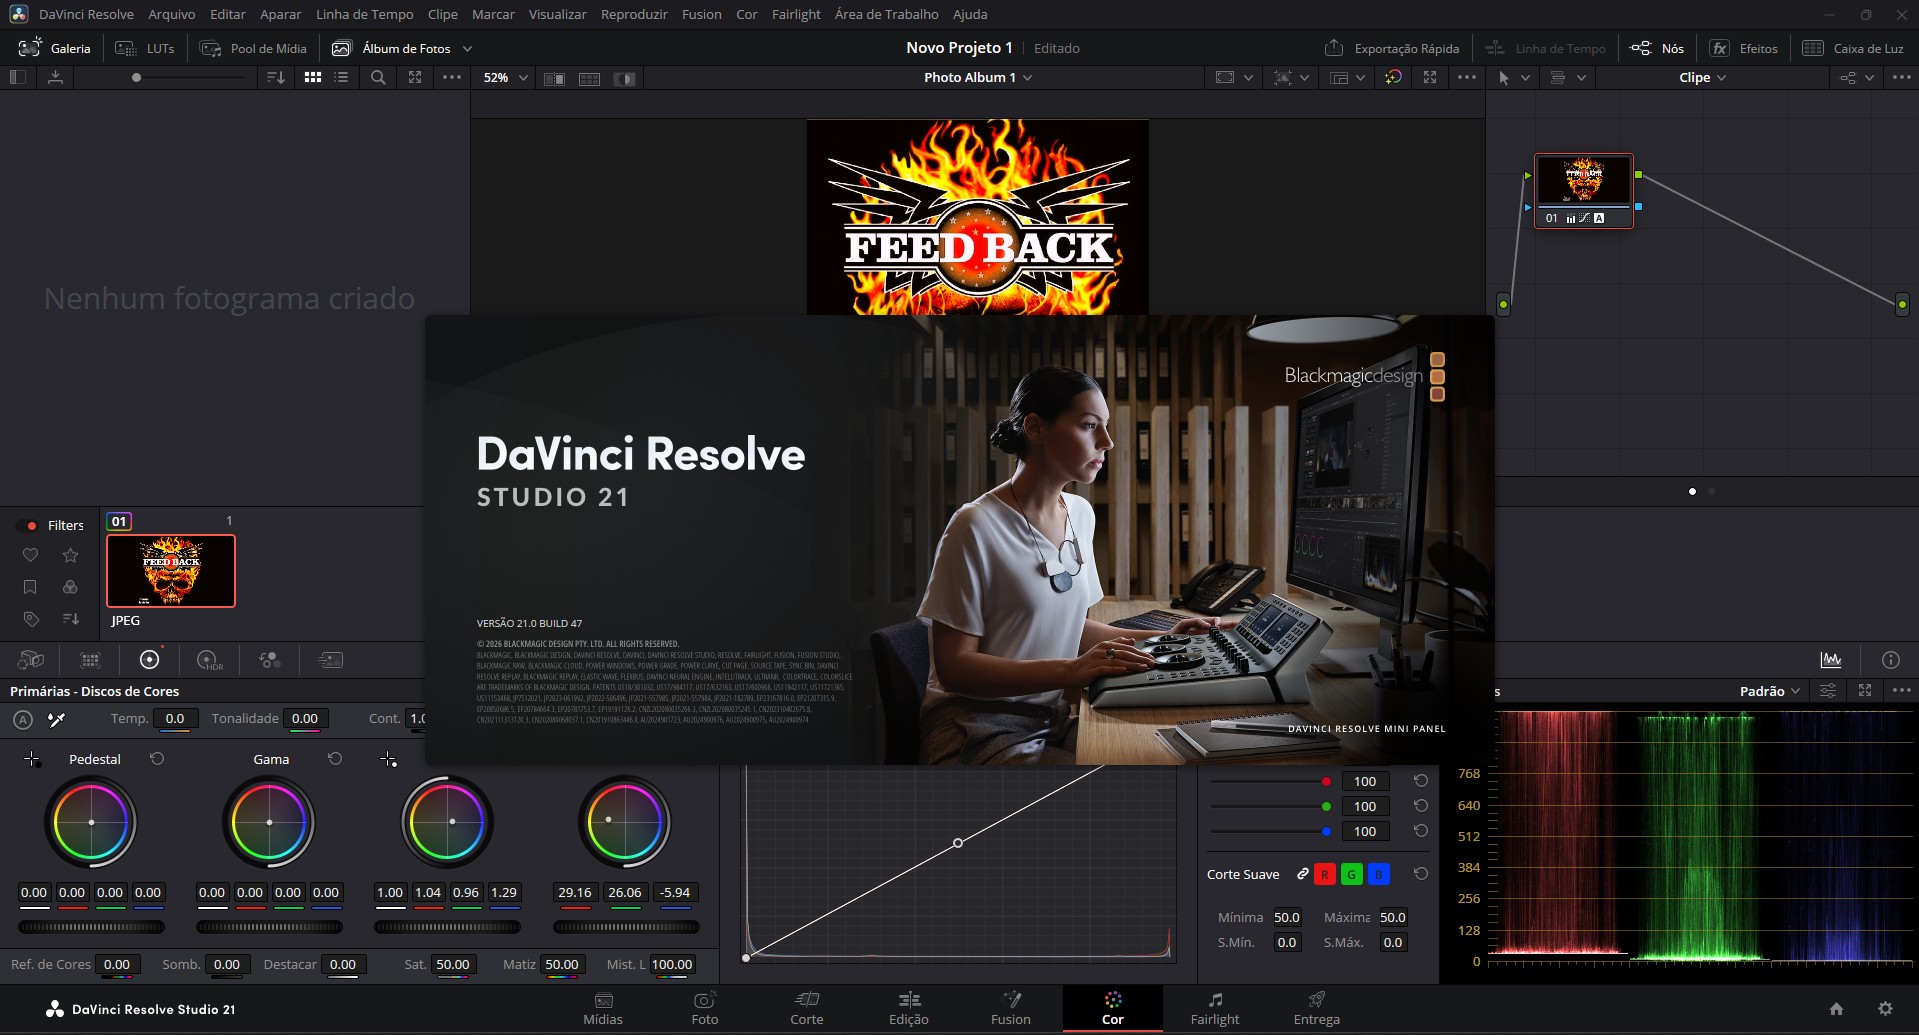Click Exportação Rápida button

tap(1391, 48)
